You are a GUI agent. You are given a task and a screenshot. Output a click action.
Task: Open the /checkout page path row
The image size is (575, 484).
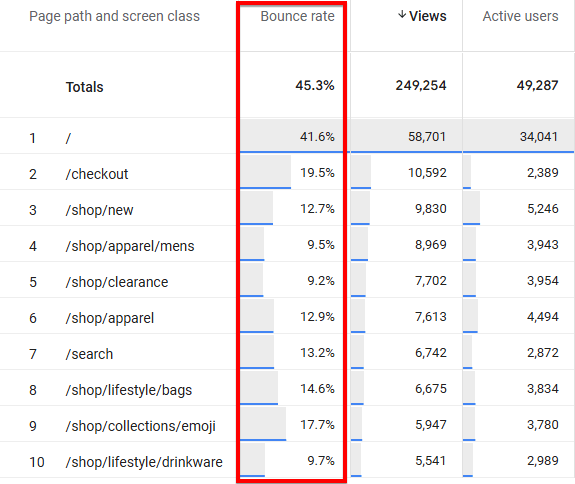click(x=97, y=174)
